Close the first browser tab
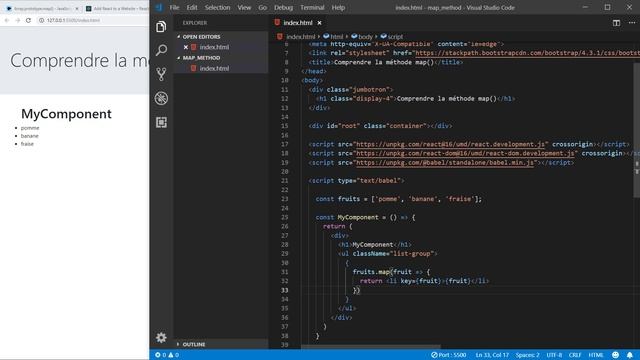This screenshot has height=360, width=640. pyautogui.click(x=77, y=8)
